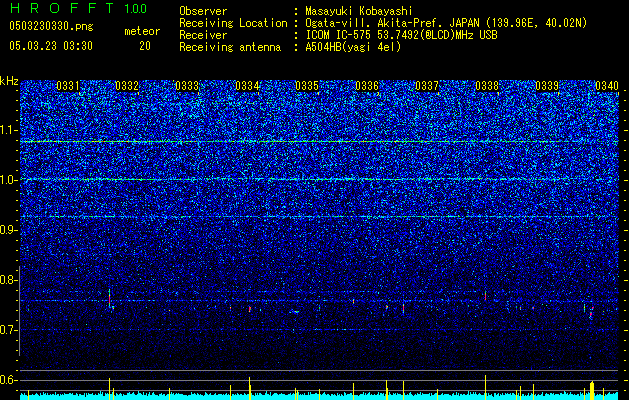Click the 0340 time marker
Viewport: 629px width, 400px height.
(607, 86)
